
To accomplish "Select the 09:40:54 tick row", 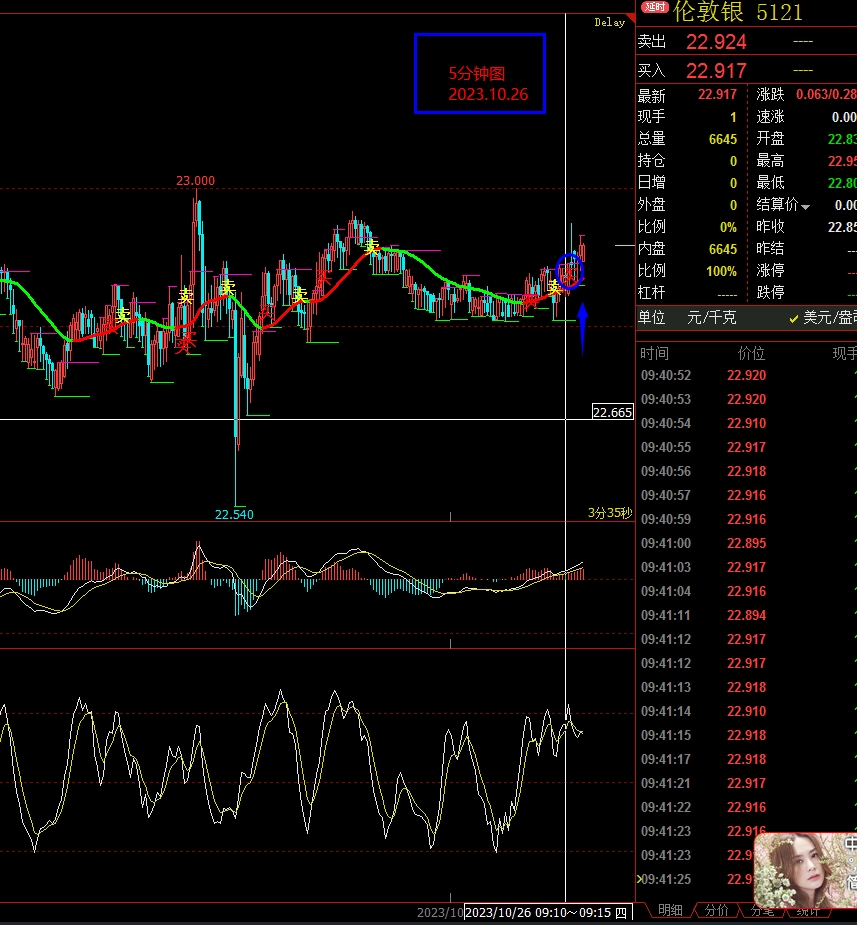I will tap(746, 423).
